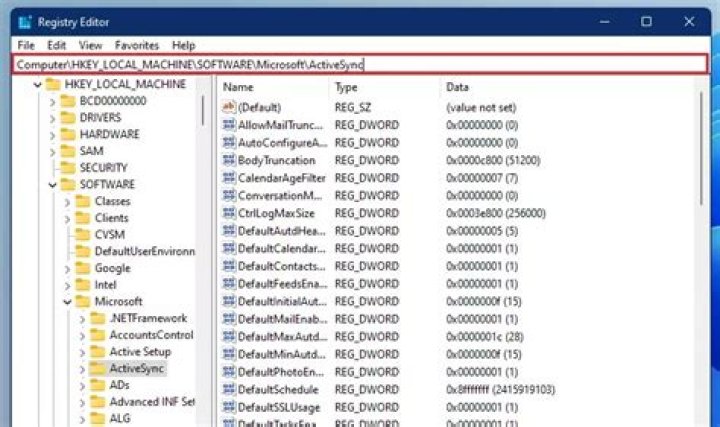This screenshot has width=720, height=427.
Task: Select the DefaultContacts value name
Action: (281, 266)
